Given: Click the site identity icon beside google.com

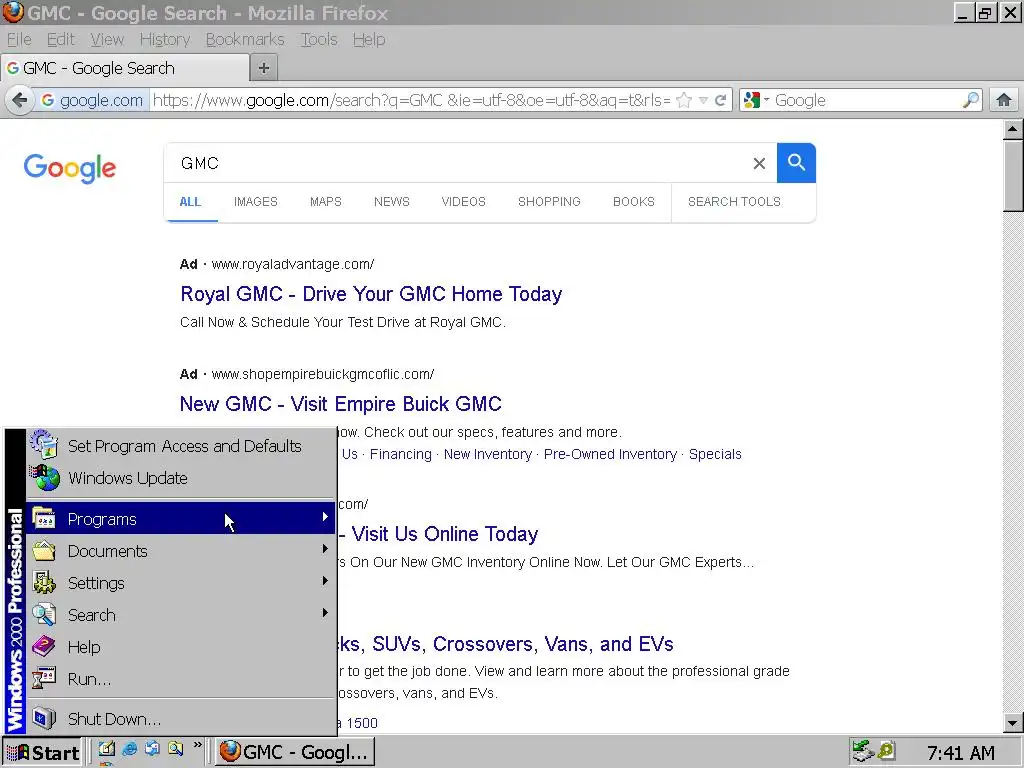Looking at the screenshot, I should click(48, 100).
